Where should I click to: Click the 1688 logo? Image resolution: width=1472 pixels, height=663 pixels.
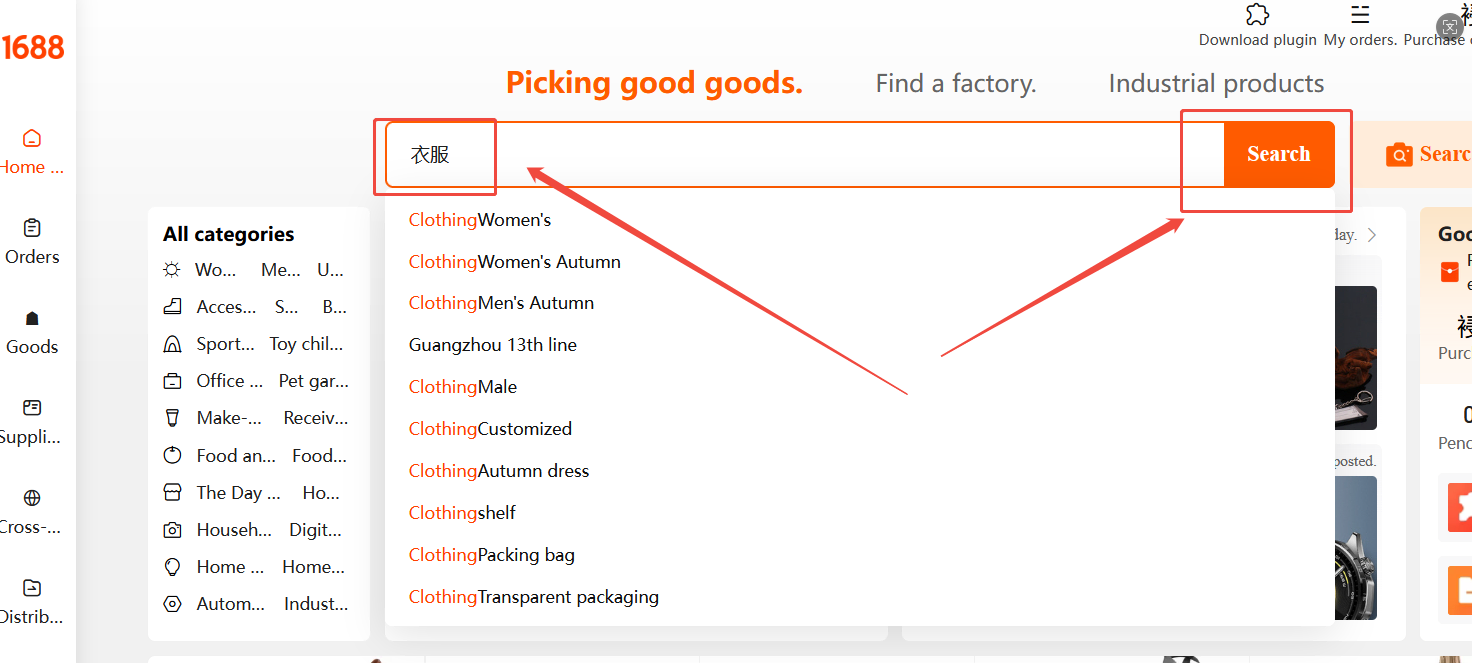tap(34, 47)
